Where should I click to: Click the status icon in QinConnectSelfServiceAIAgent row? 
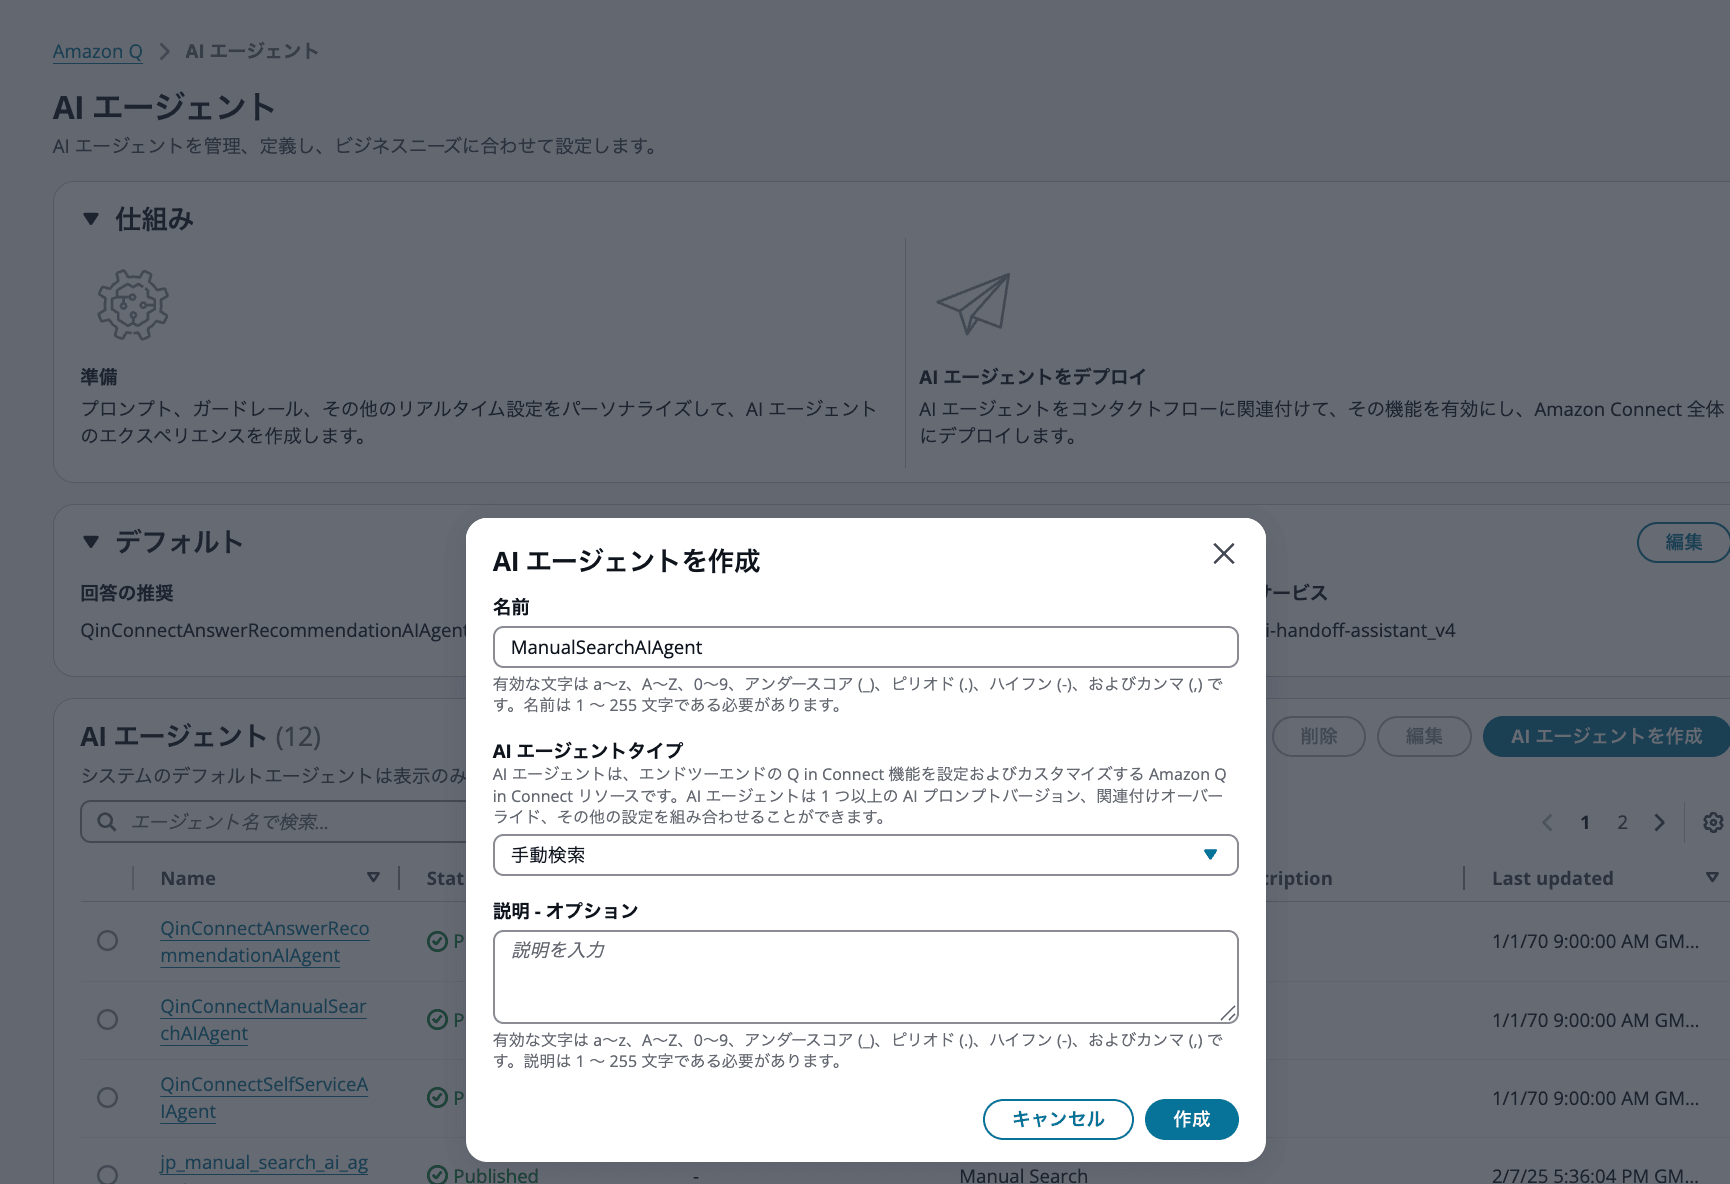coord(437,1097)
